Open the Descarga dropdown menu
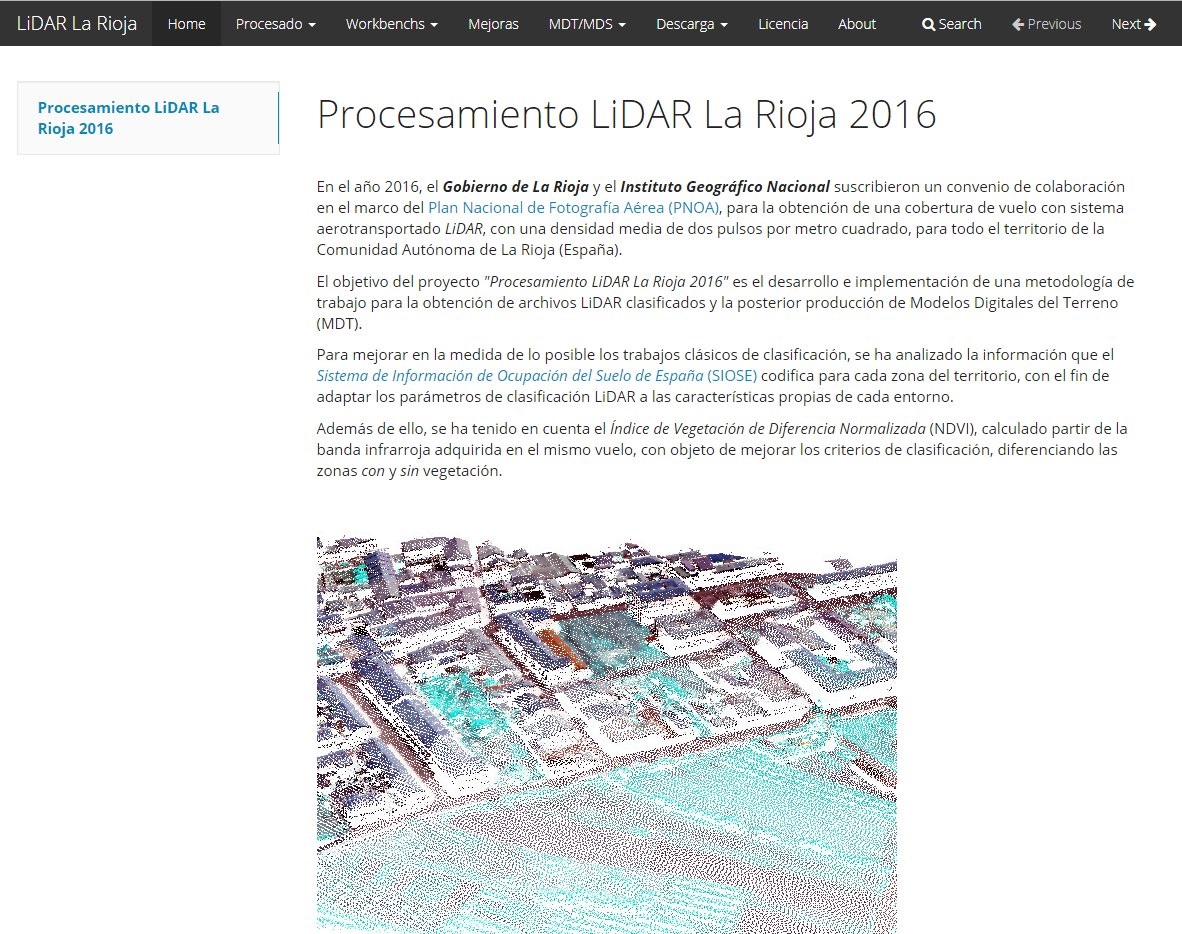Screen dimensions: 1182x934 click(x=691, y=24)
